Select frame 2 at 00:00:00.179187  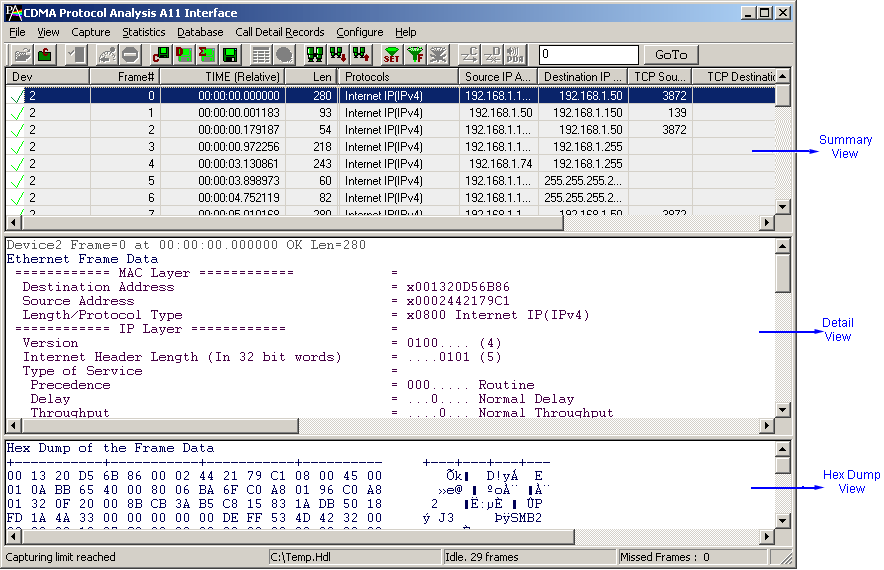(391, 130)
